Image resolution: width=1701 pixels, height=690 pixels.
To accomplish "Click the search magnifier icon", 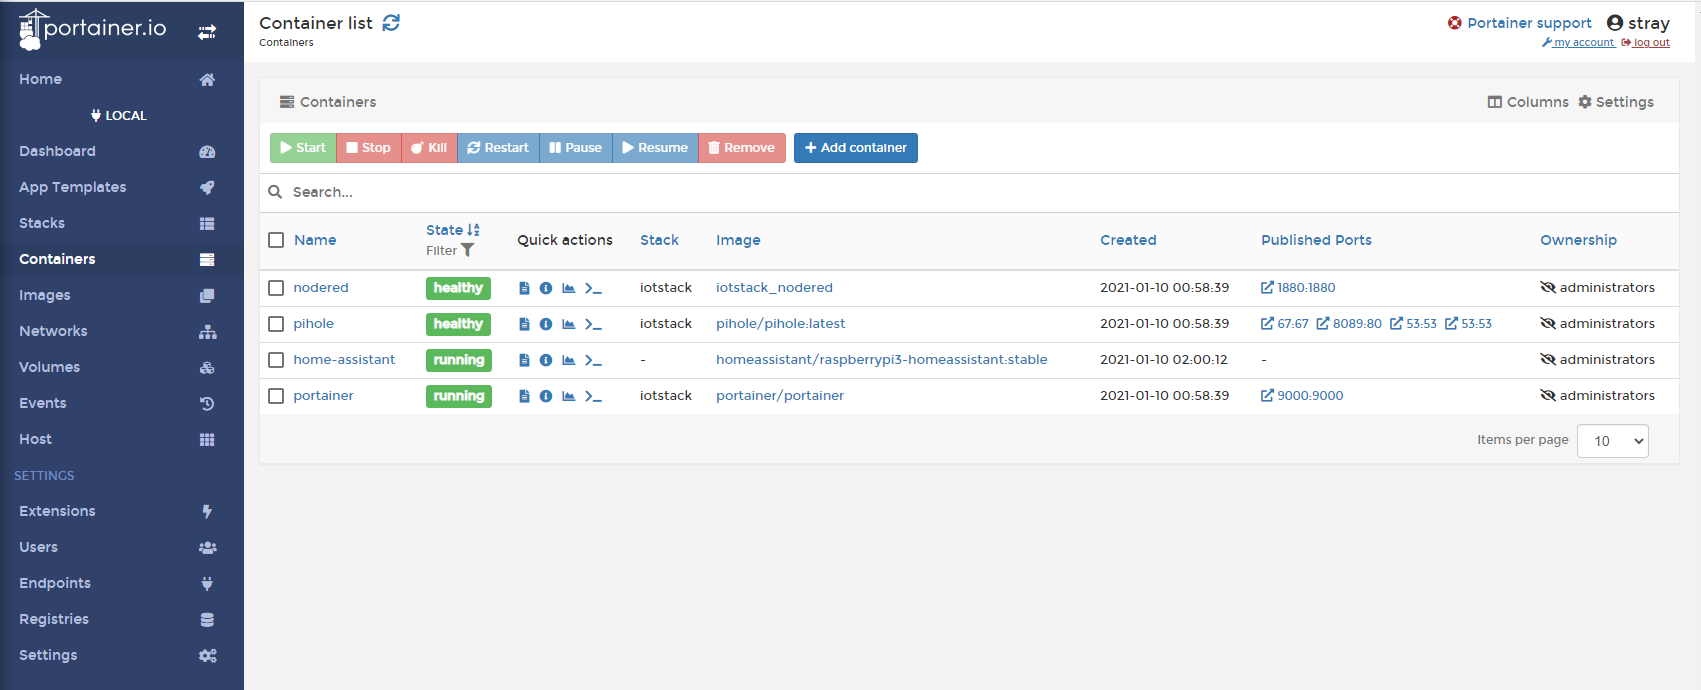I will (275, 192).
